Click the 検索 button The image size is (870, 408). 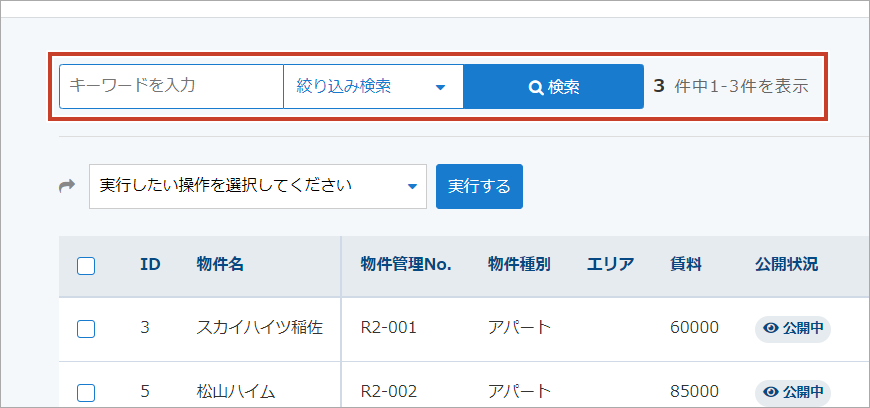pyautogui.click(x=553, y=87)
